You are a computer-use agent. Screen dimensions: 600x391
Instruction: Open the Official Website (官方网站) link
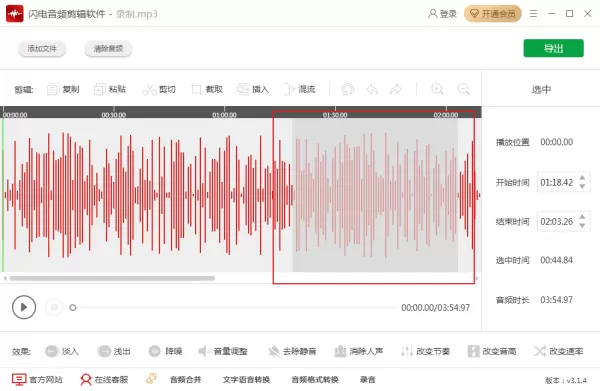[x=37, y=380]
